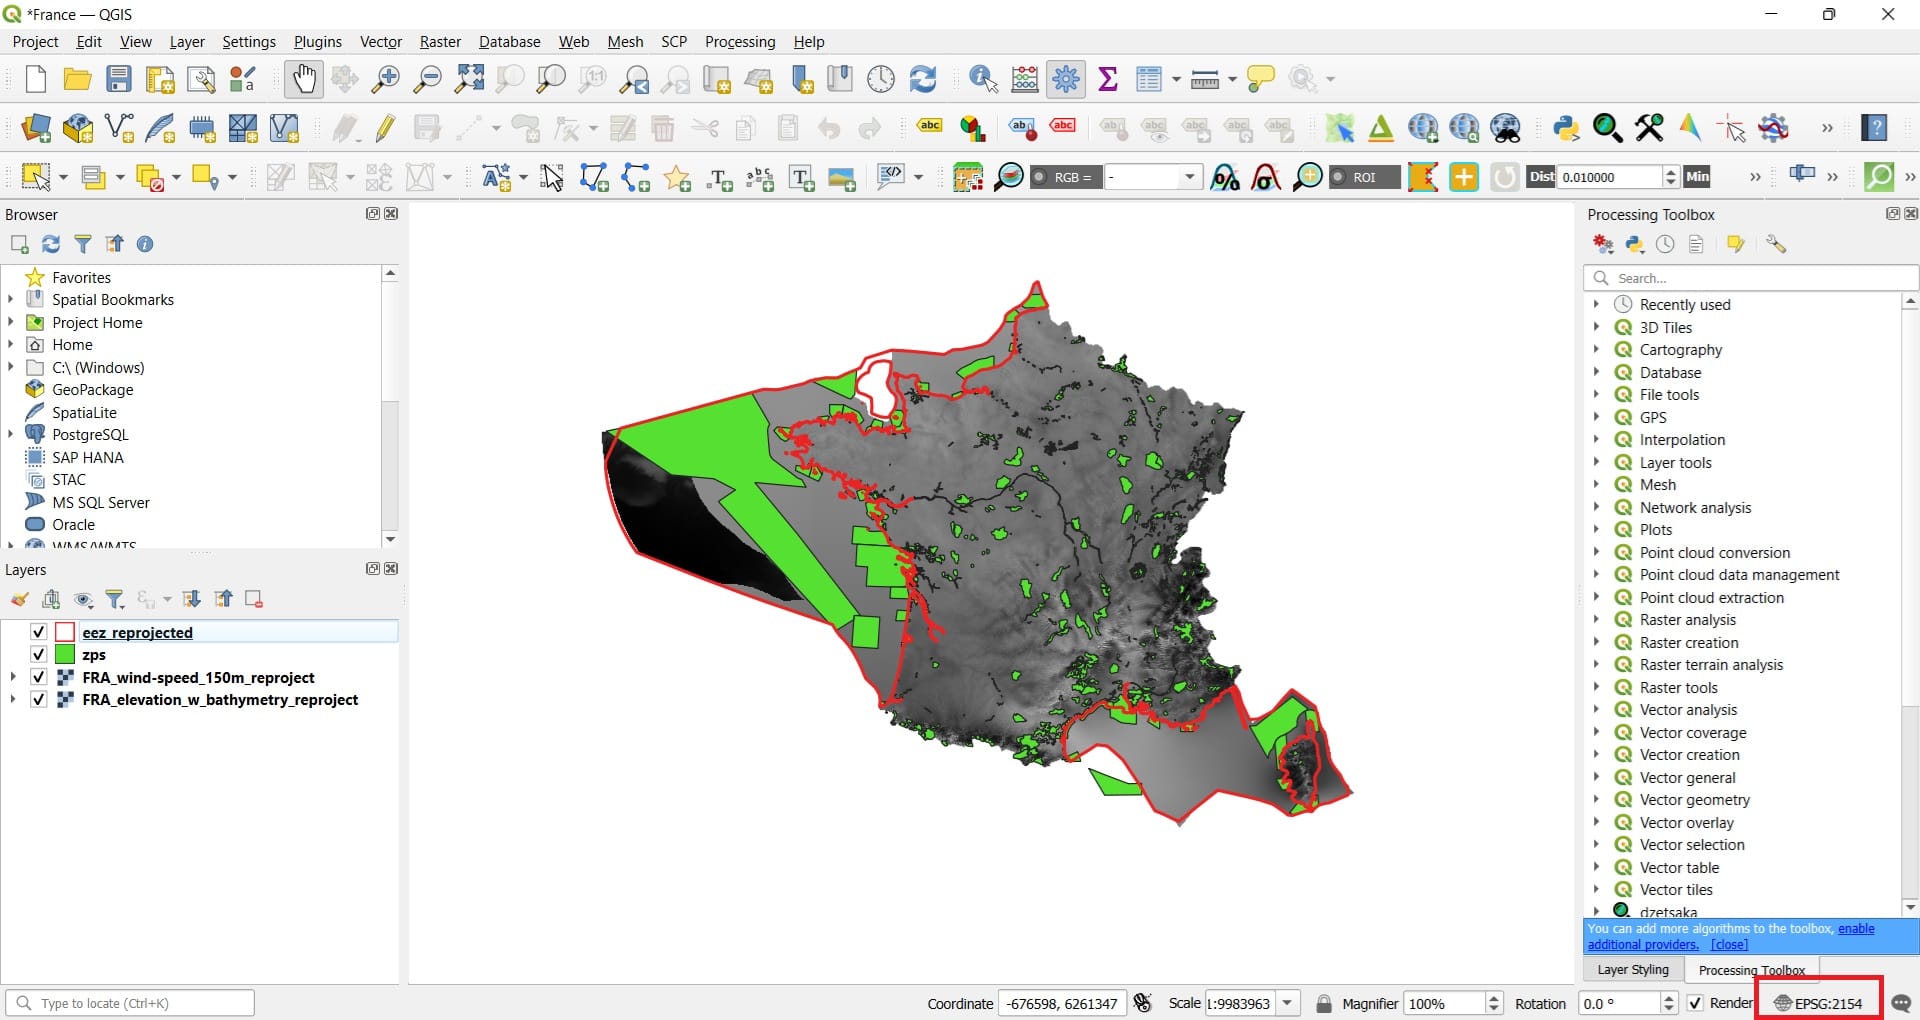The width and height of the screenshot is (1920, 1020).
Task: Open the Vector menu
Action: coord(381,41)
